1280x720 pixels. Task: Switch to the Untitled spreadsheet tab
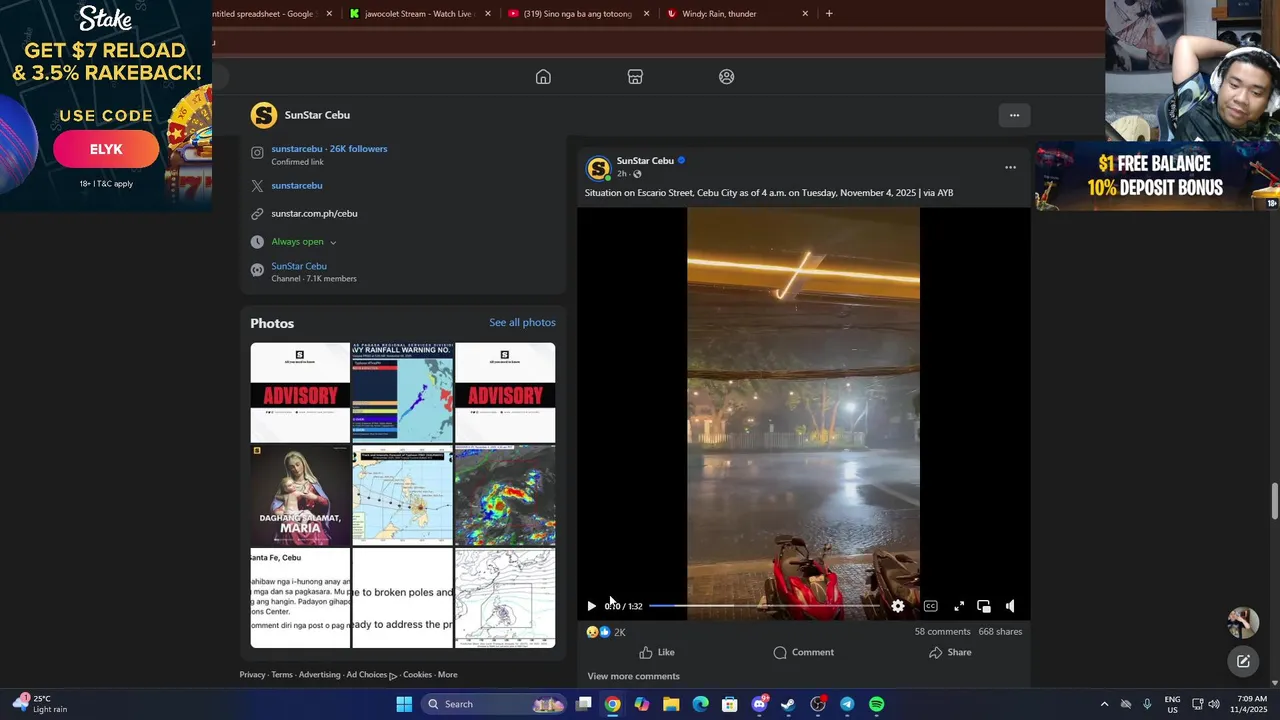270,14
